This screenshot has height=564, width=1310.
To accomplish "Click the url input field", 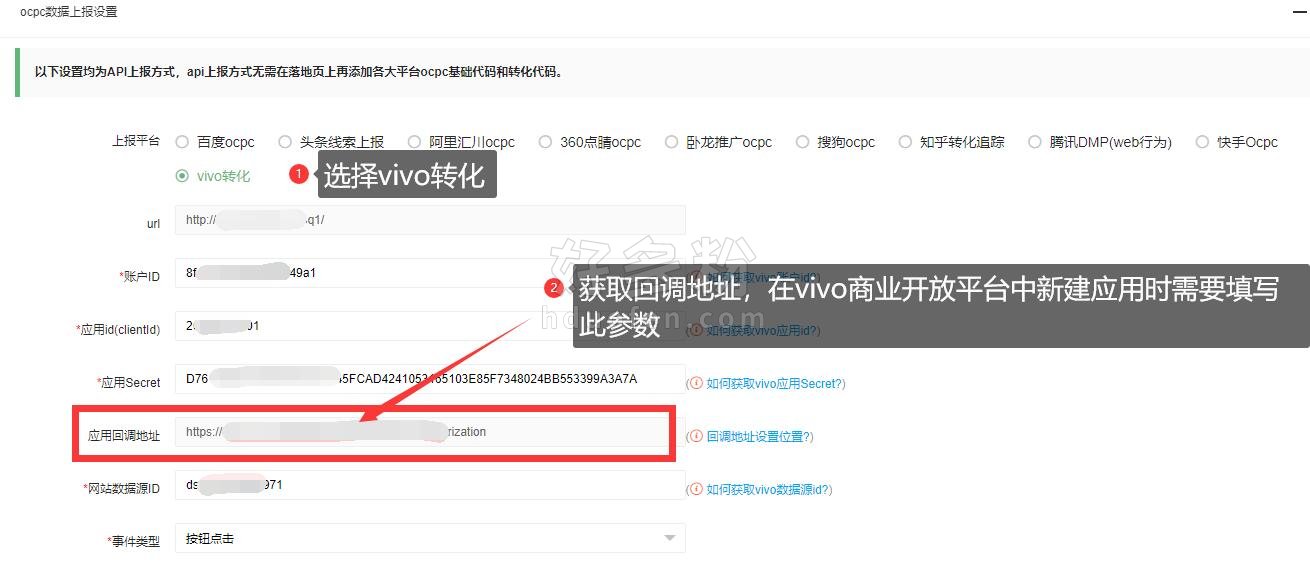I will coord(430,220).
